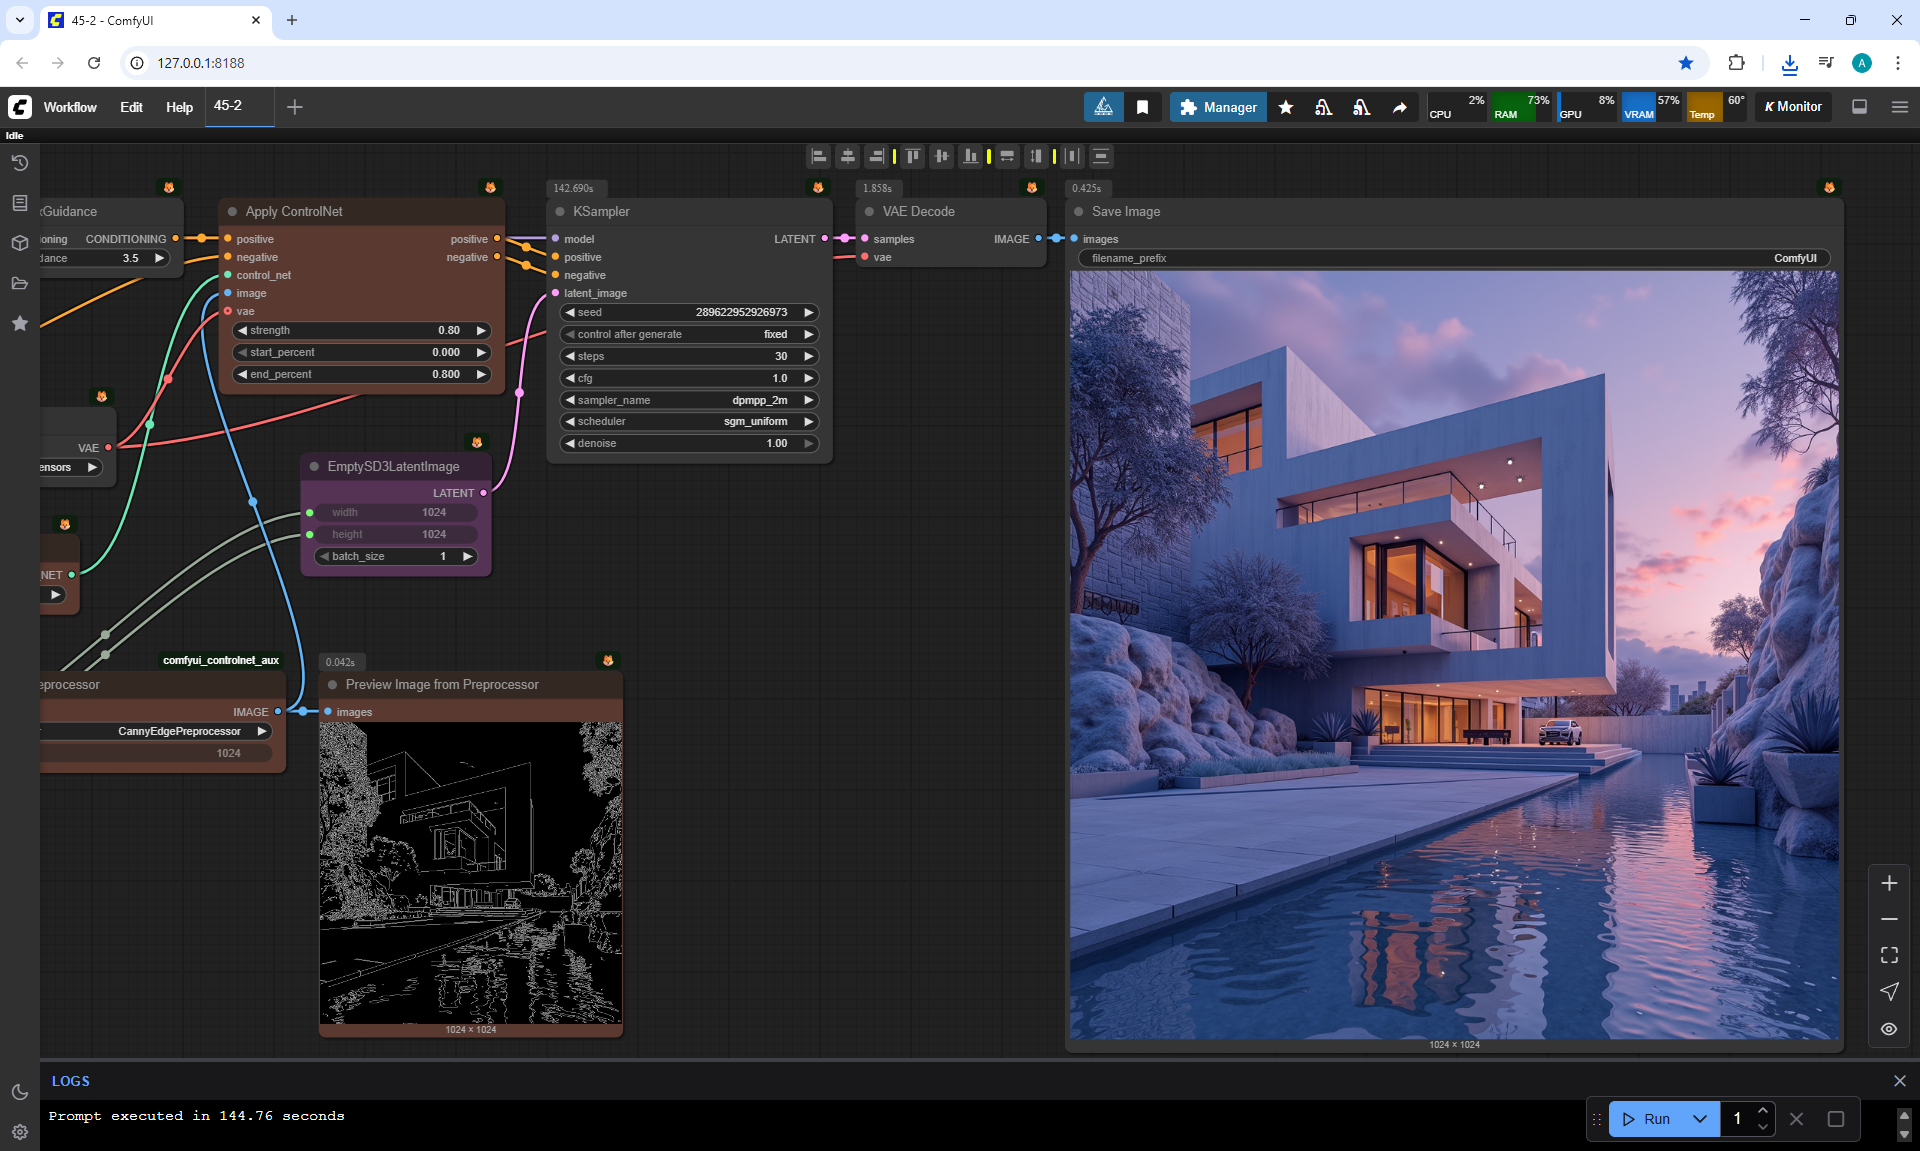Click the align left alignment tool
1920x1151 pixels.
pyautogui.click(x=819, y=156)
